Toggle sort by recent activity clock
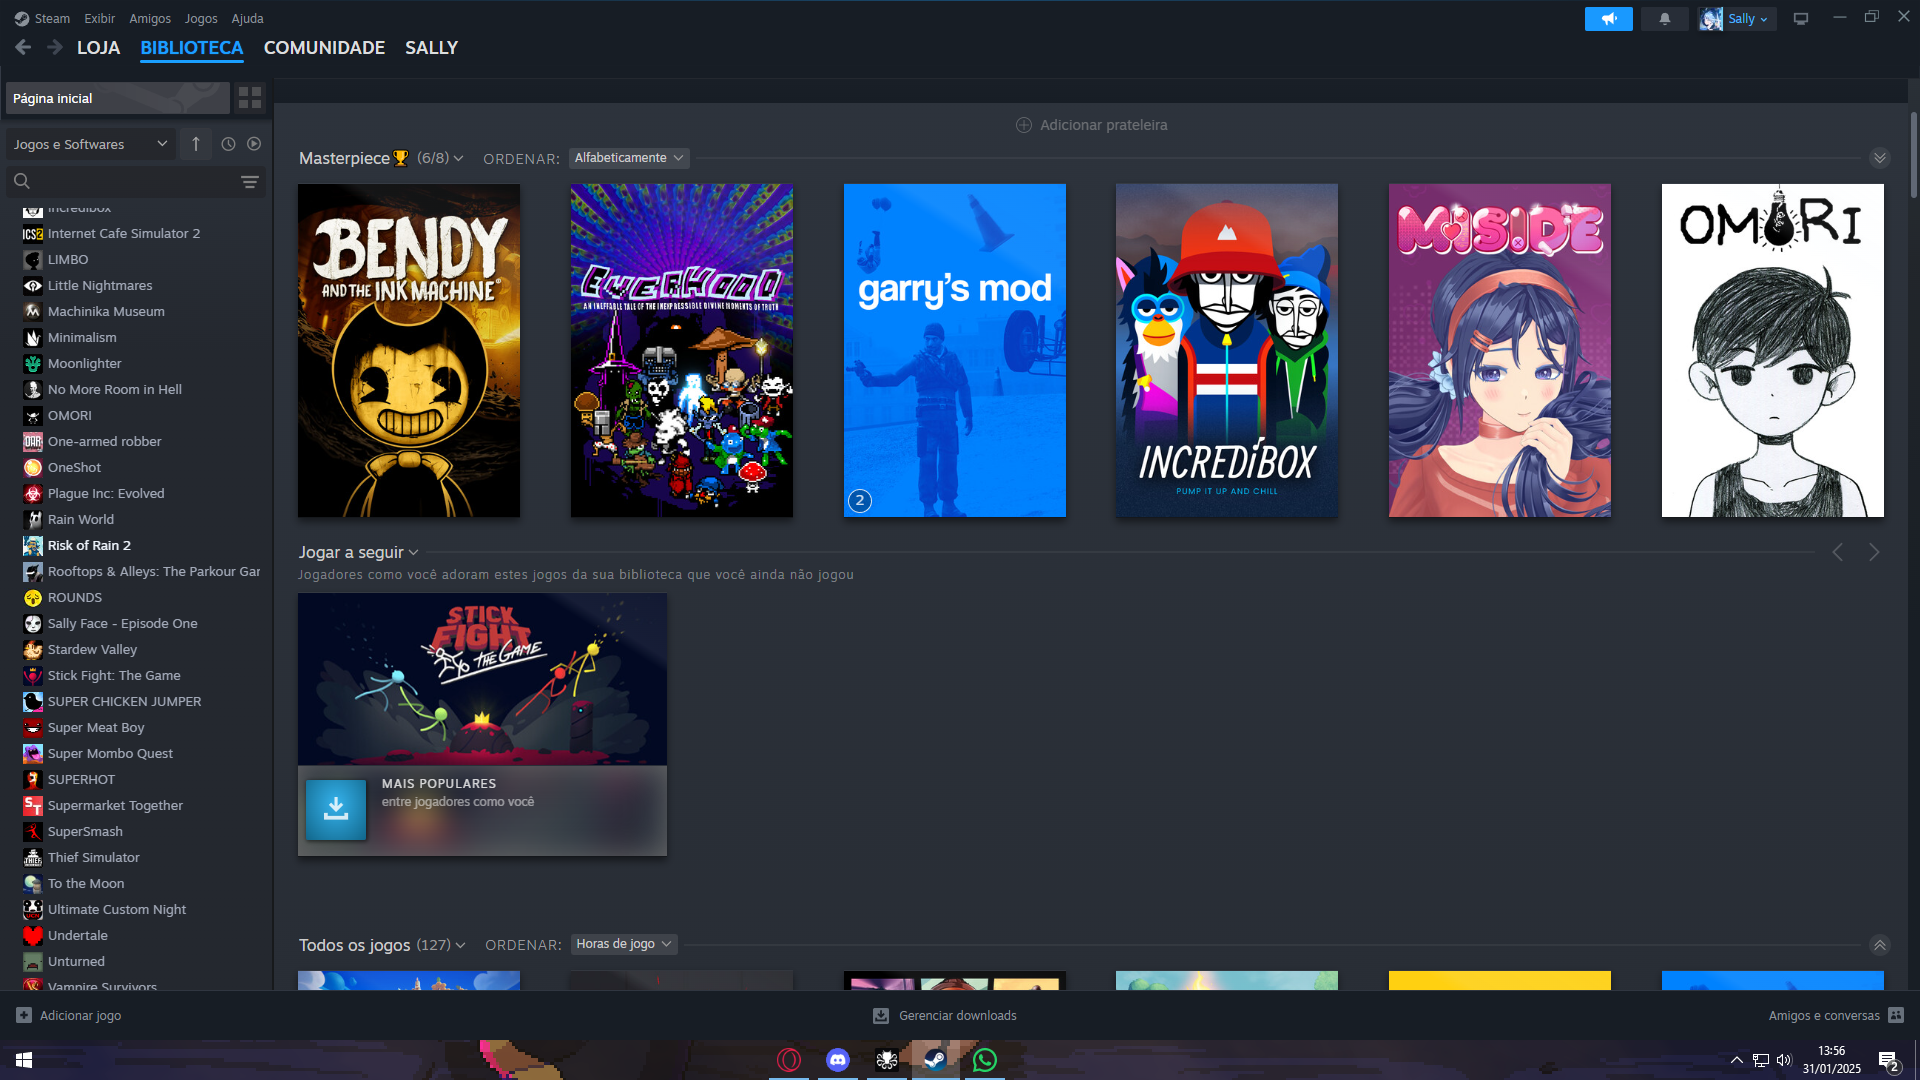 (x=228, y=144)
